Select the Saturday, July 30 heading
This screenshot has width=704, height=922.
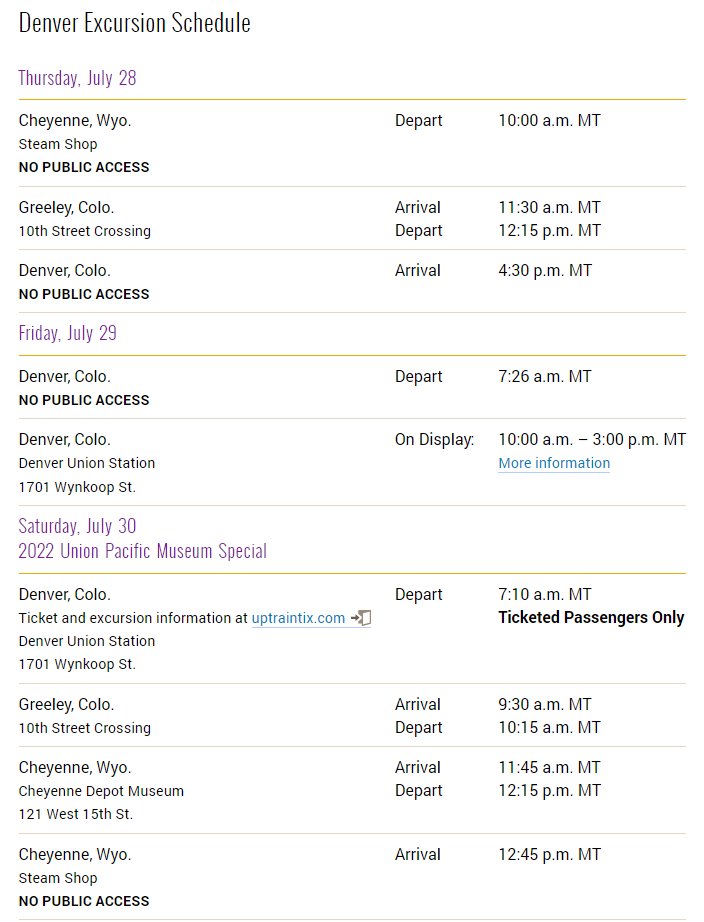(77, 526)
